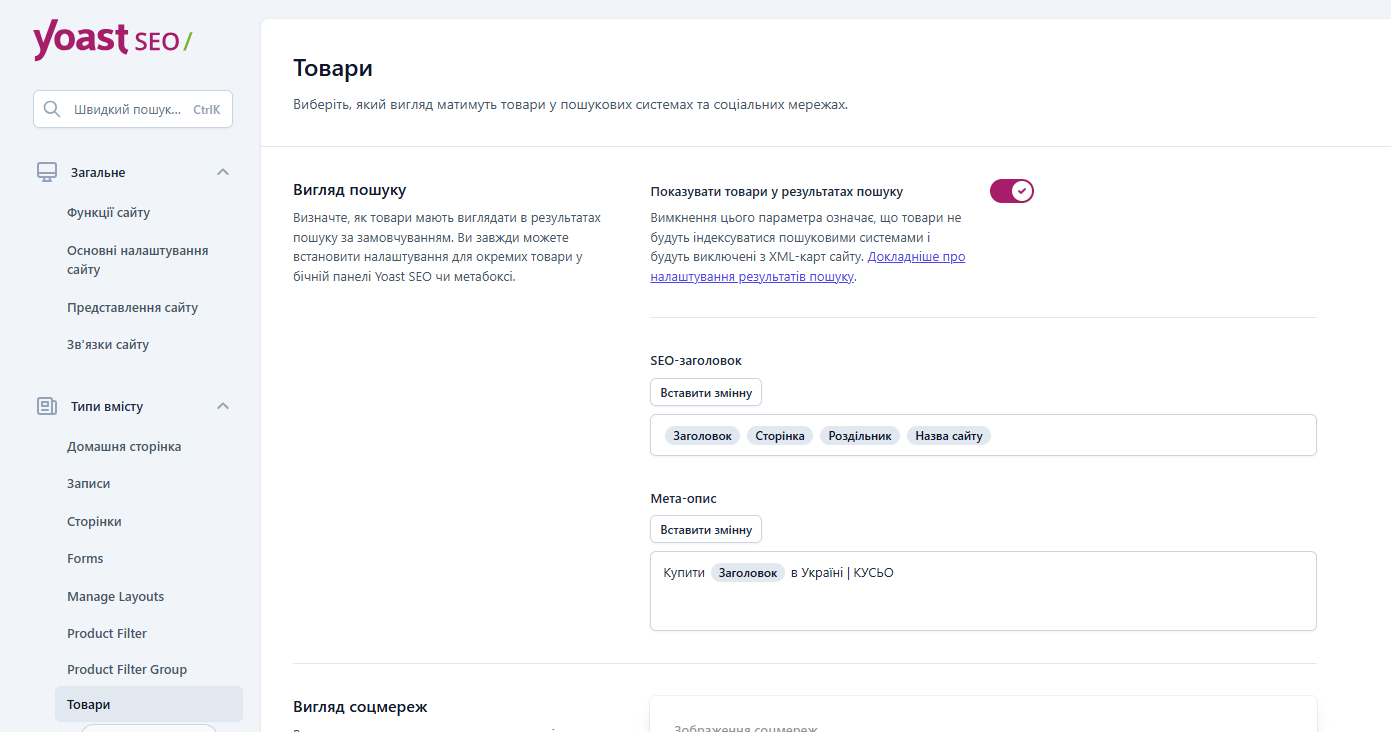Focus the quick search box
This screenshot has height=732, width=1391.
(x=133, y=109)
